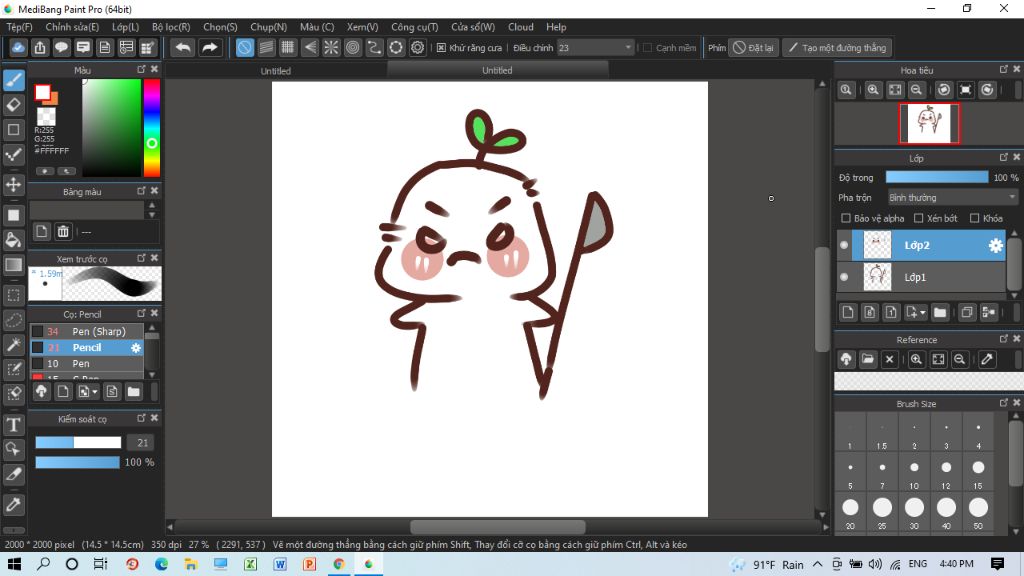Select the Gradient tool
Viewport: 1024px width, 576px height.
[14, 264]
